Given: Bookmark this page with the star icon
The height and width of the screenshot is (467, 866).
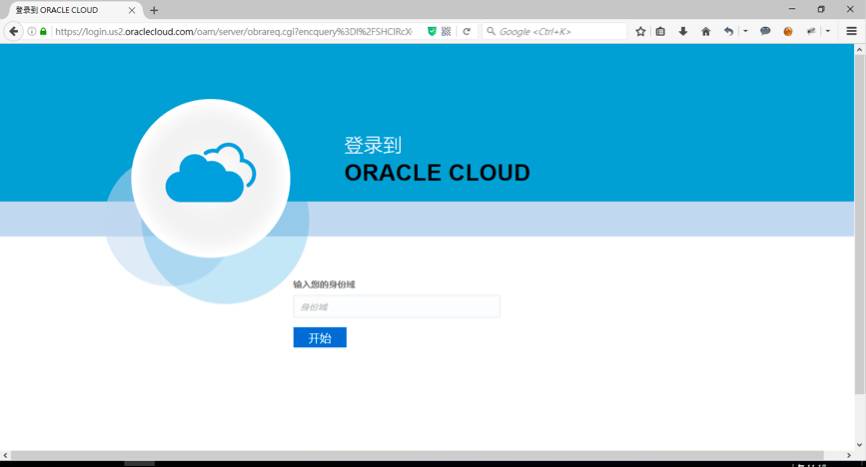Looking at the screenshot, I should tap(640, 31).
